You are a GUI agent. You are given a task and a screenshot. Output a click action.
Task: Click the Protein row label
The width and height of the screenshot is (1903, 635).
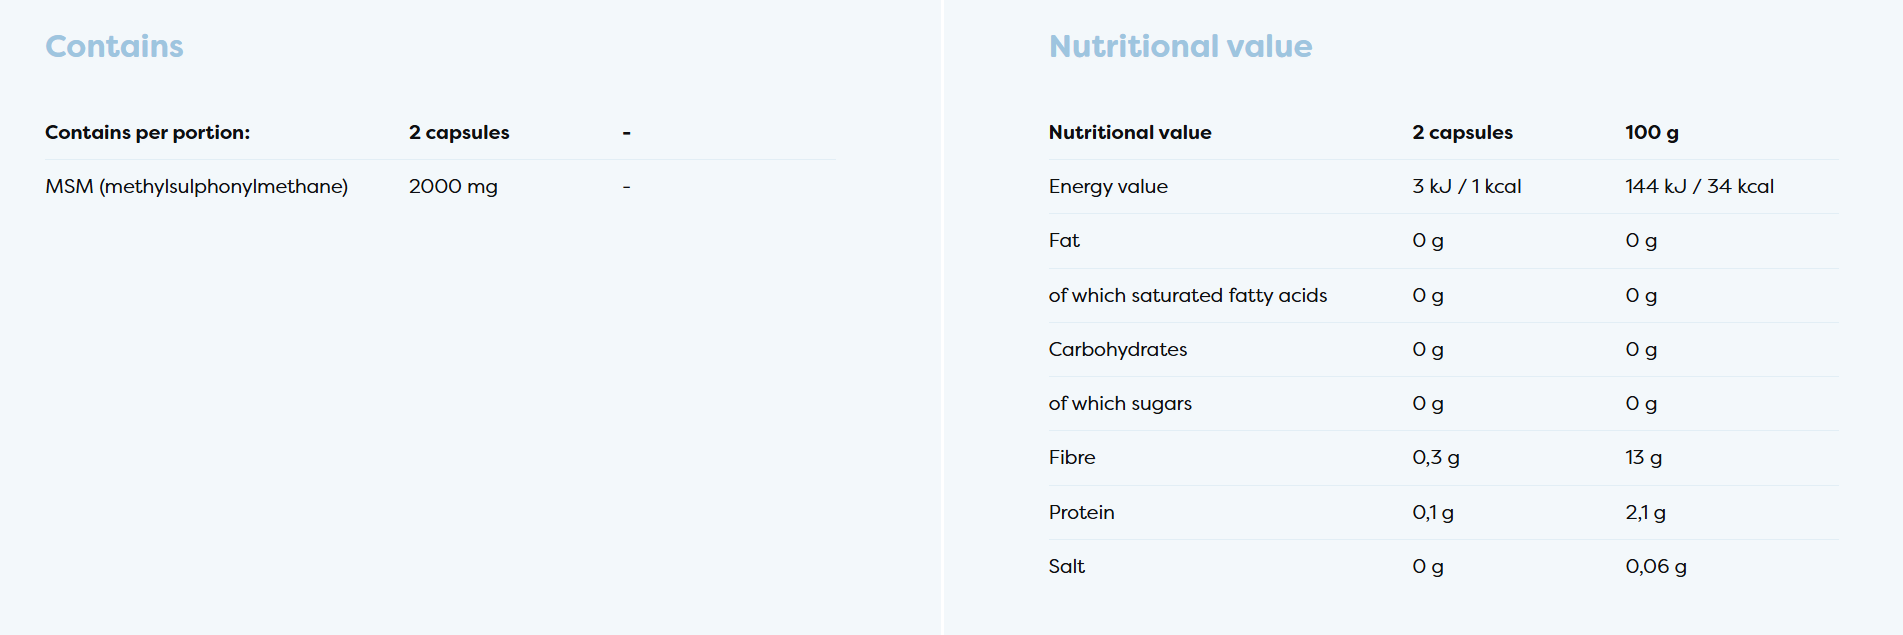click(x=1081, y=512)
